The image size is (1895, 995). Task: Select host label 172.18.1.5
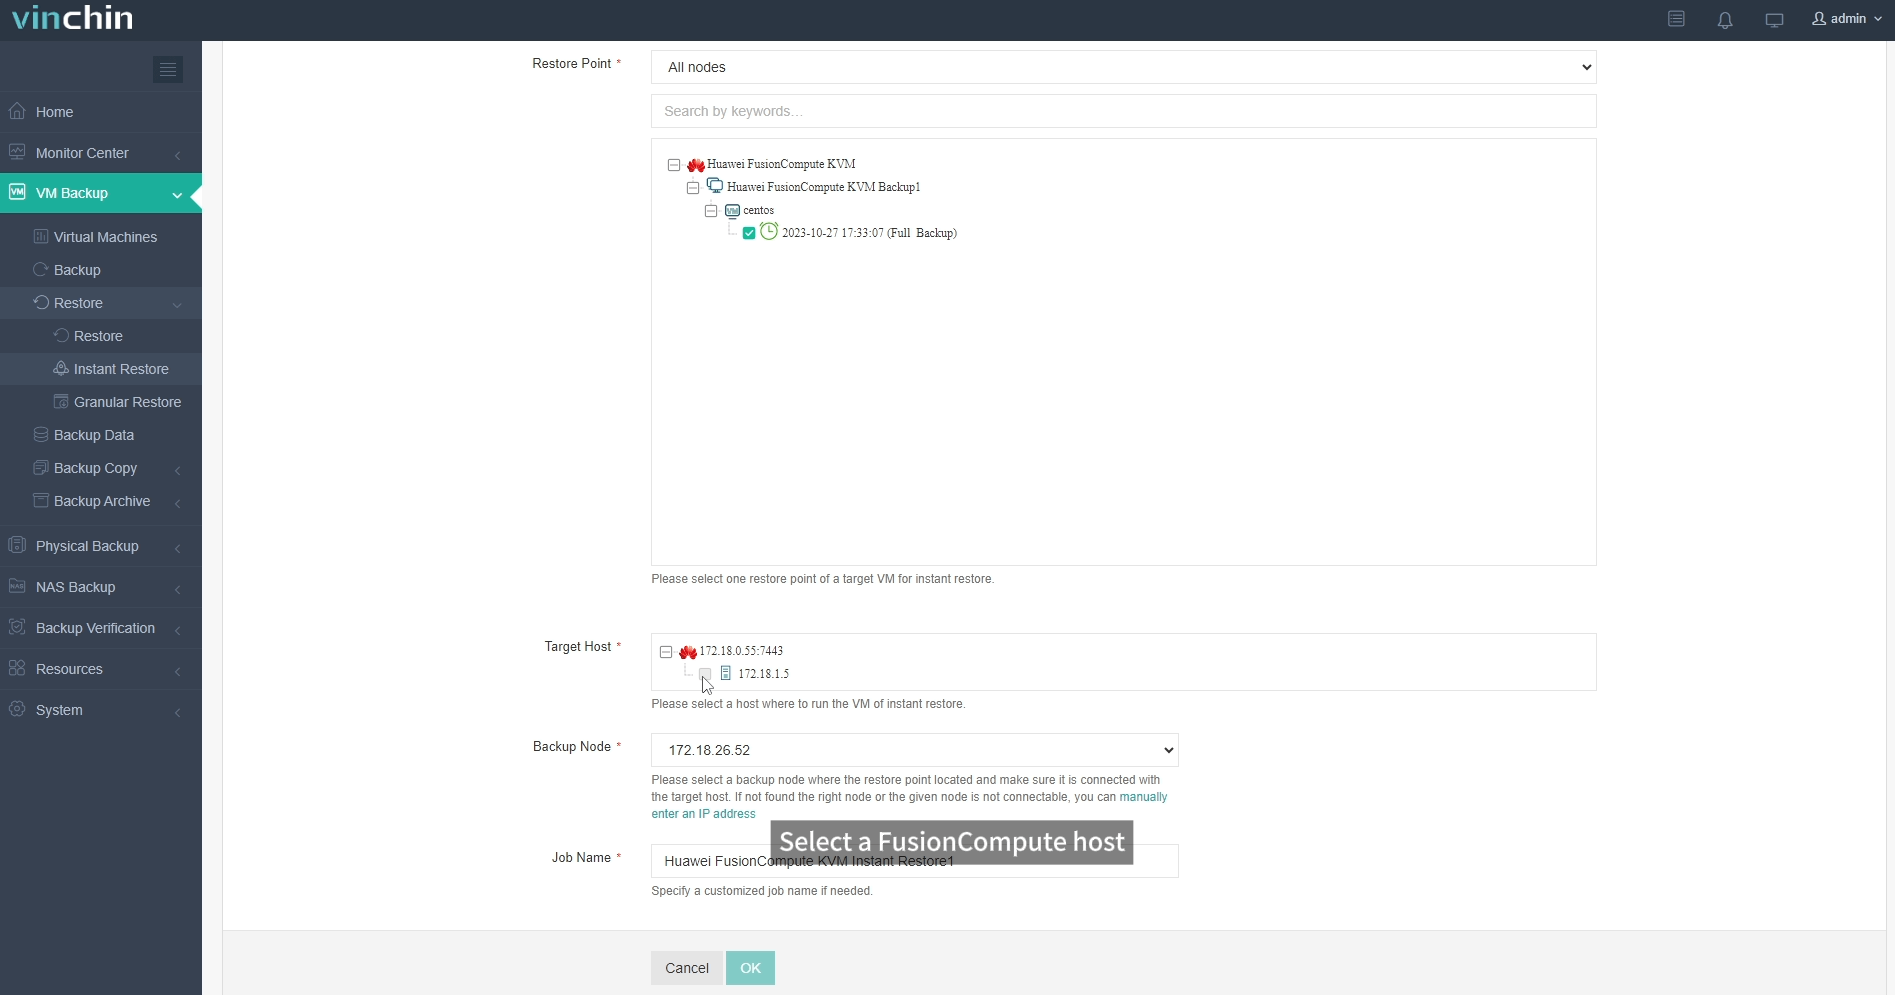click(763, 674)
